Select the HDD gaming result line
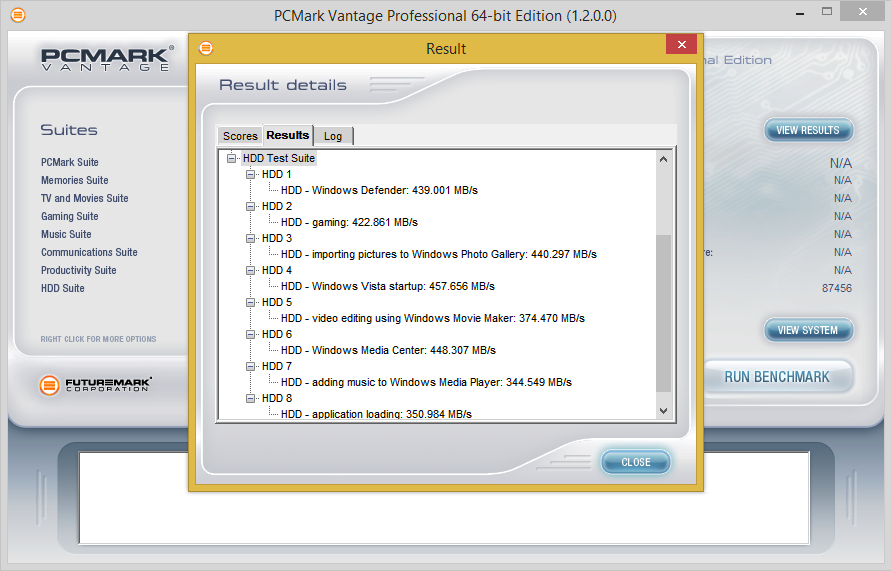The width and height of the screenshot is (891, 571). tap(349, 222)
